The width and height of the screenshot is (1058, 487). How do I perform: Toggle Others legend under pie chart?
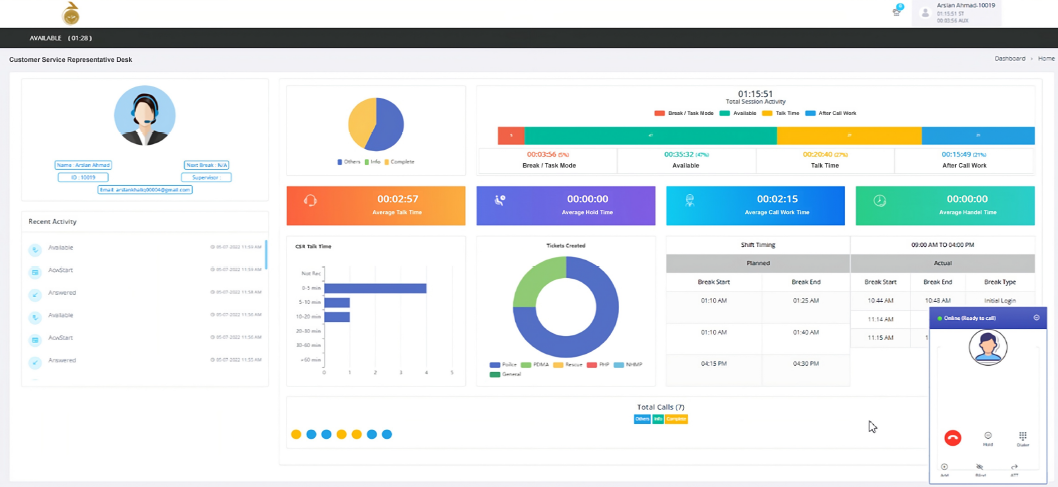point(351,162)
